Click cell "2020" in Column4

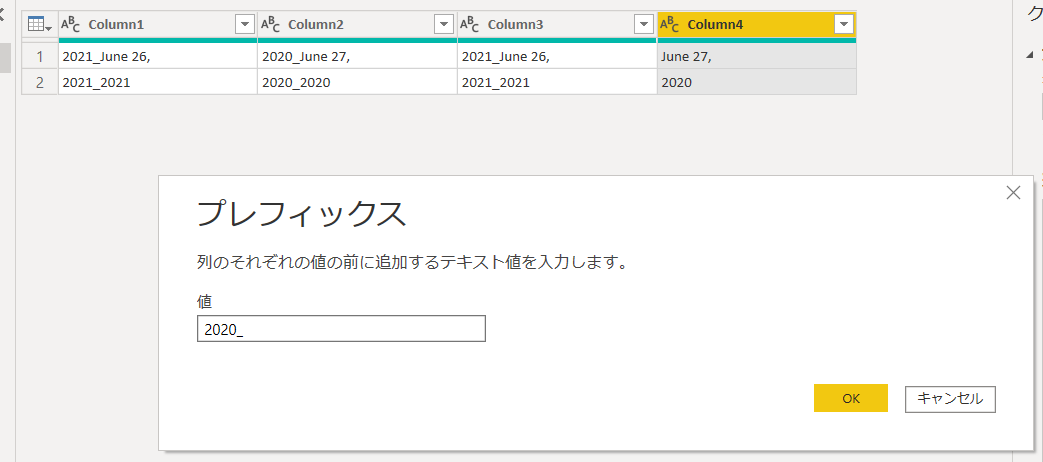(x=756, y=82)
